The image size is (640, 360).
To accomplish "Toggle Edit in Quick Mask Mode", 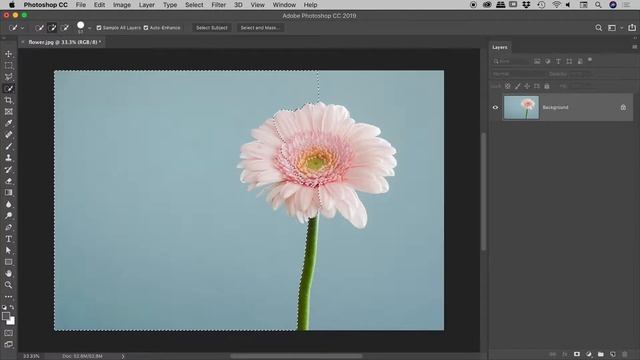I will coord(9,333).
